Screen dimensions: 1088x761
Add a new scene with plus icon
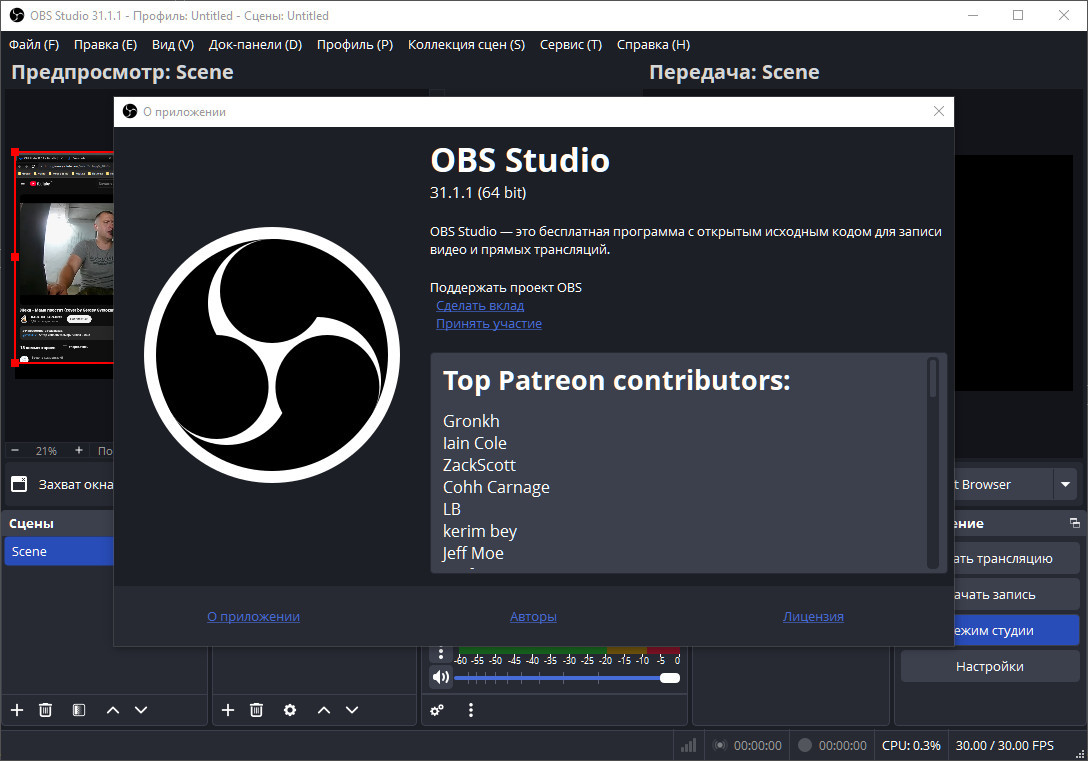tap(17, 710)
